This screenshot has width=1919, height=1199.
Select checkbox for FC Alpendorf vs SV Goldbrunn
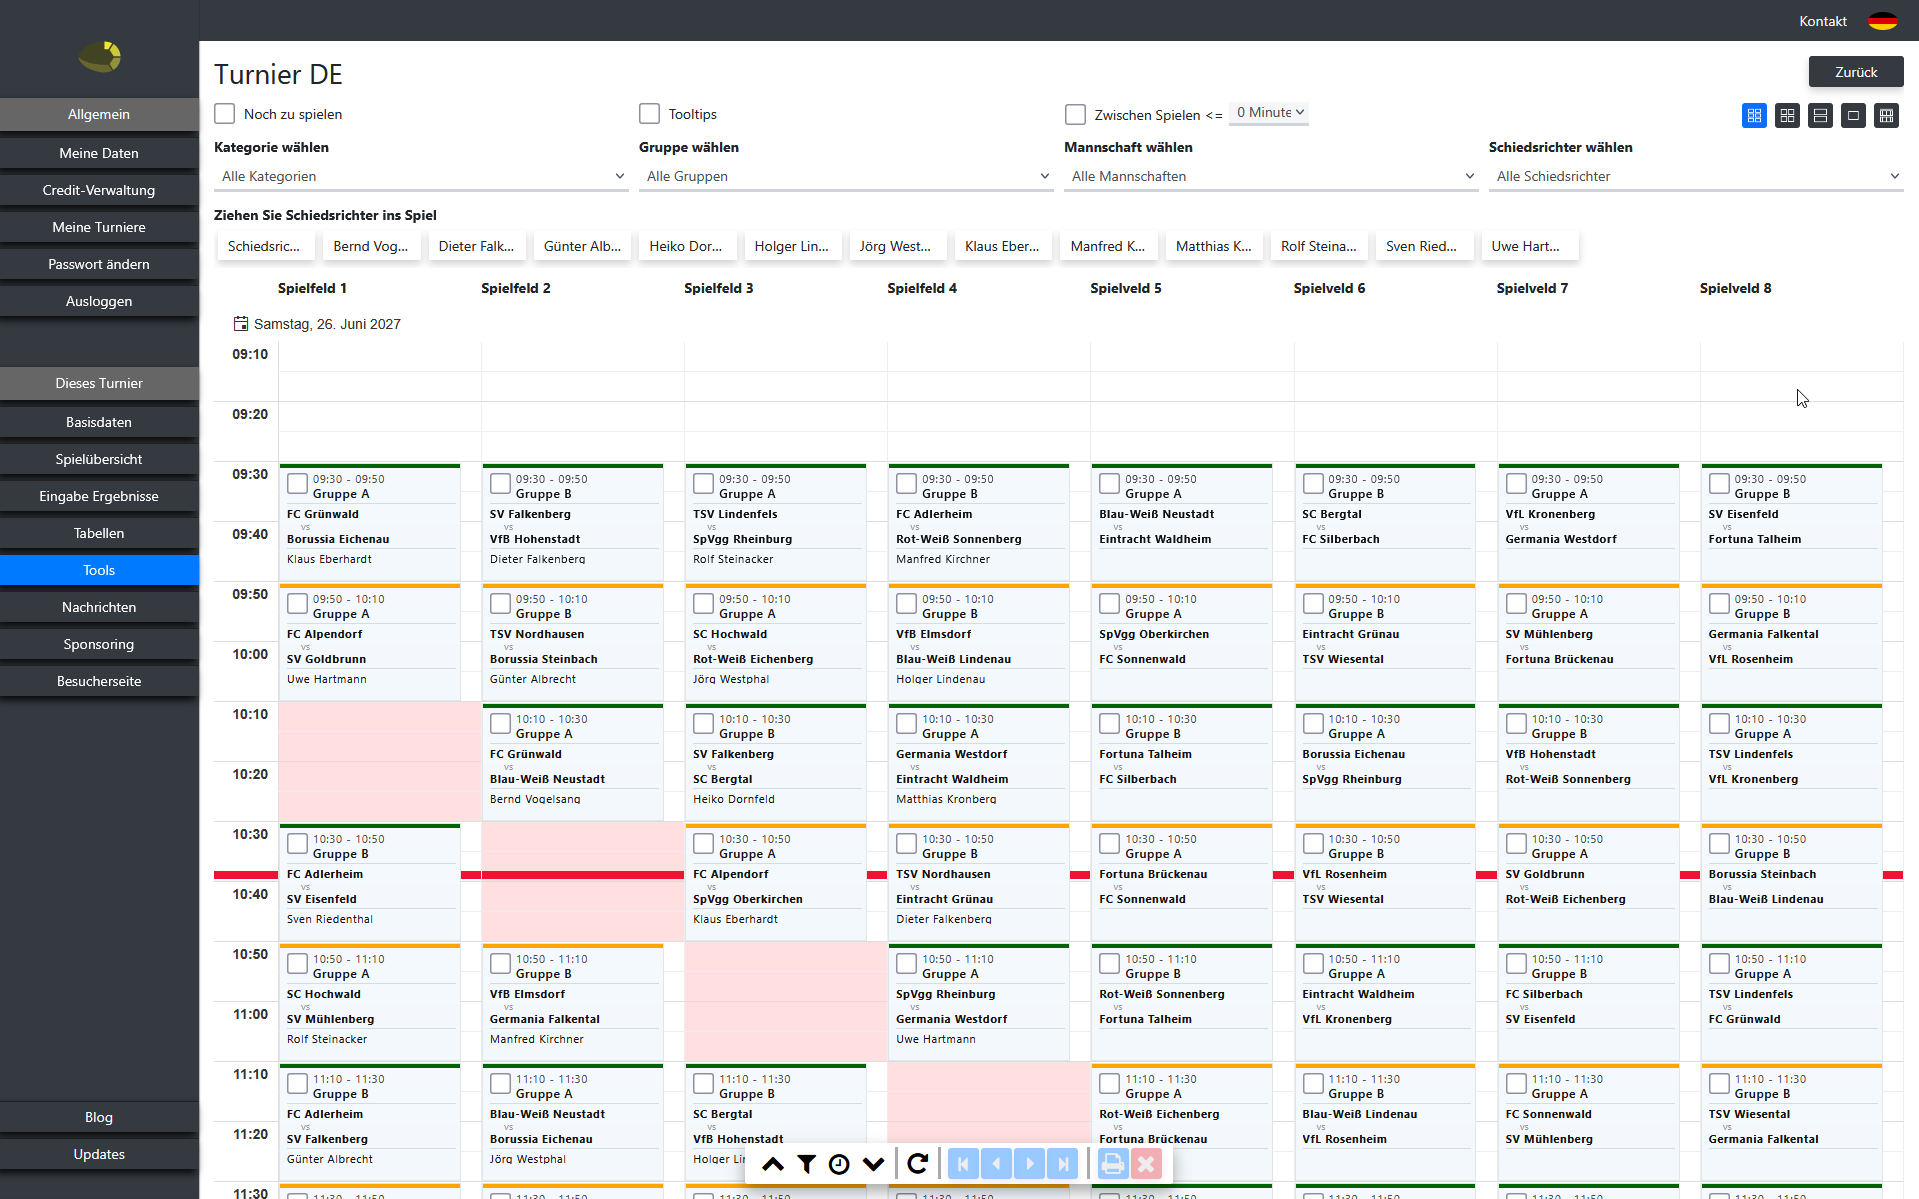(x=297, y=604)
